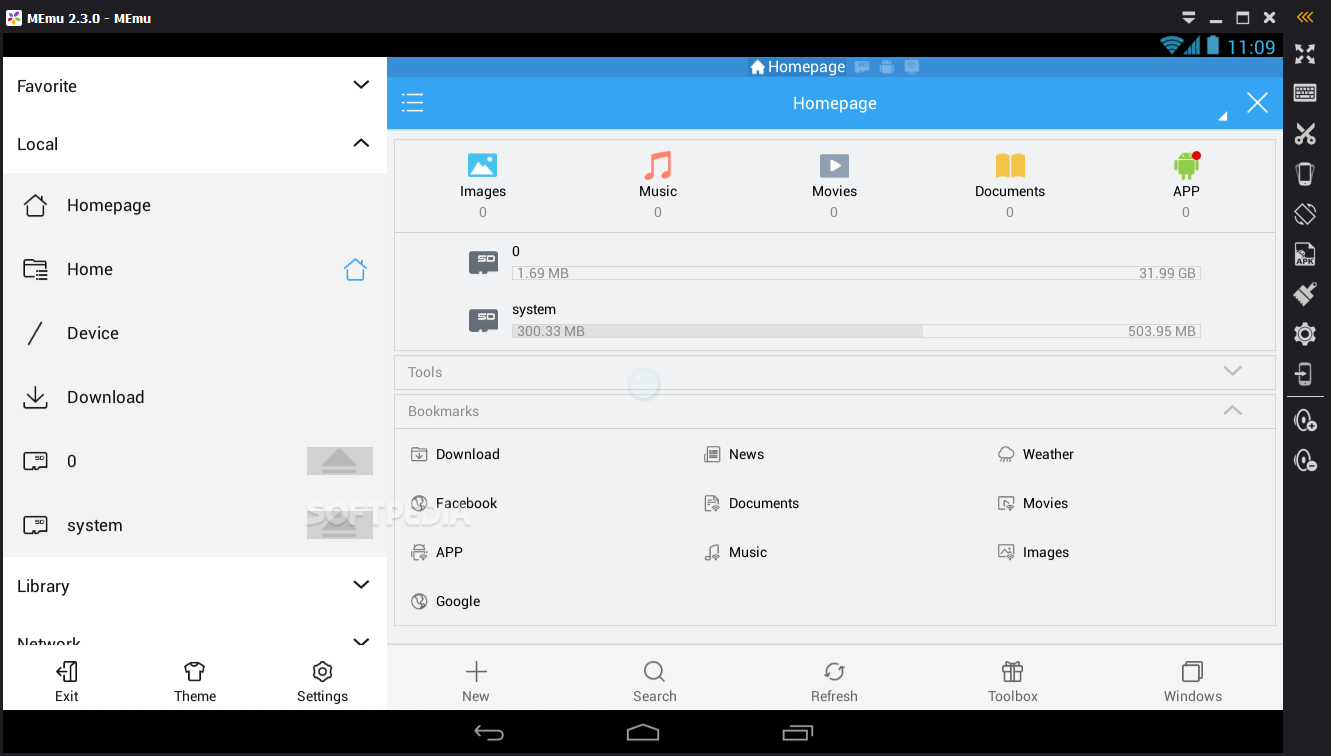
Task: Toggle MEmu fullscreen mode
Action: coord(1305,54)
